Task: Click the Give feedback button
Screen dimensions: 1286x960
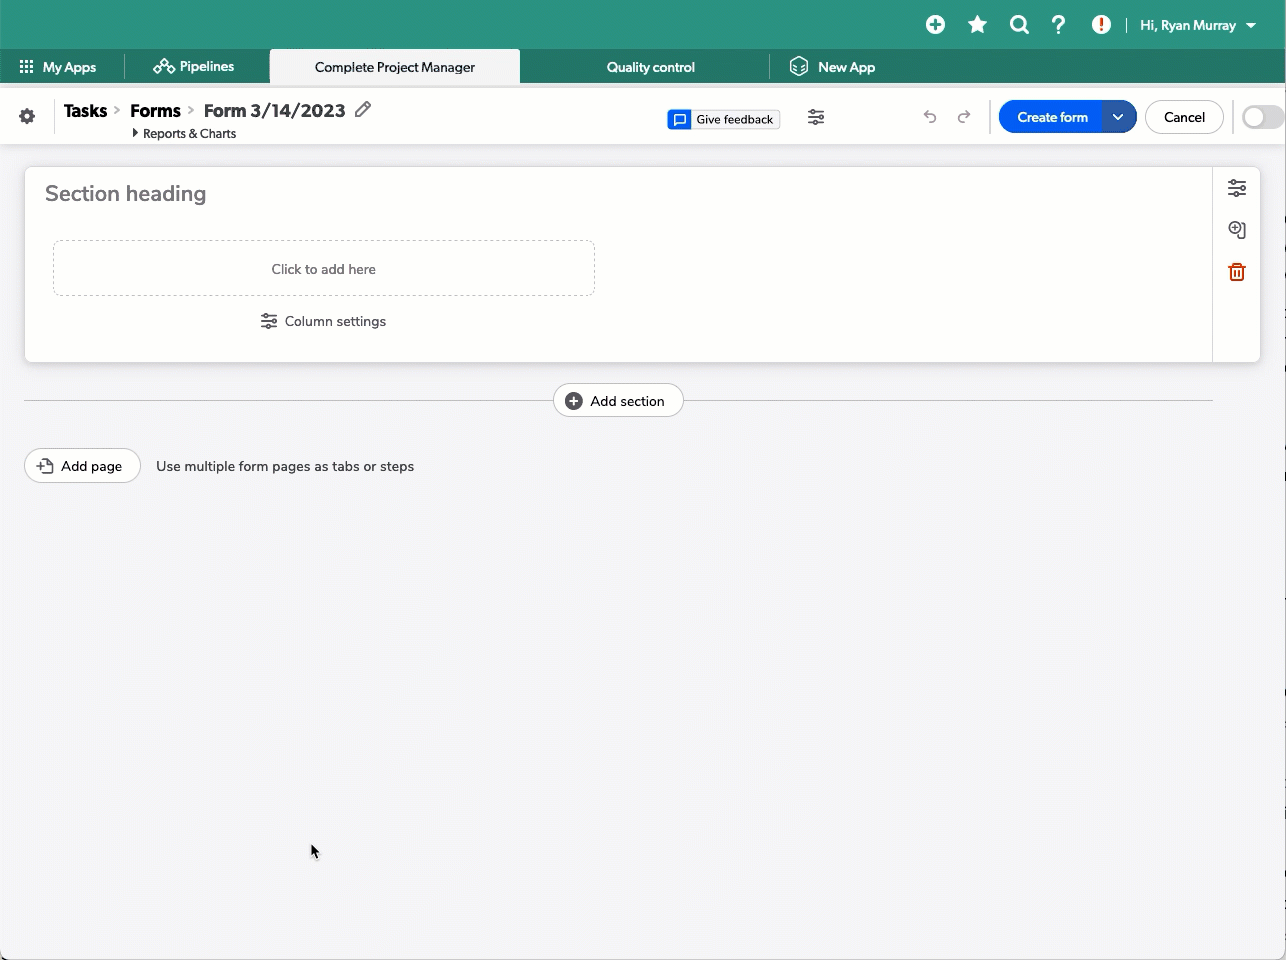Action: pyautogui.click(x=722, y=118)
